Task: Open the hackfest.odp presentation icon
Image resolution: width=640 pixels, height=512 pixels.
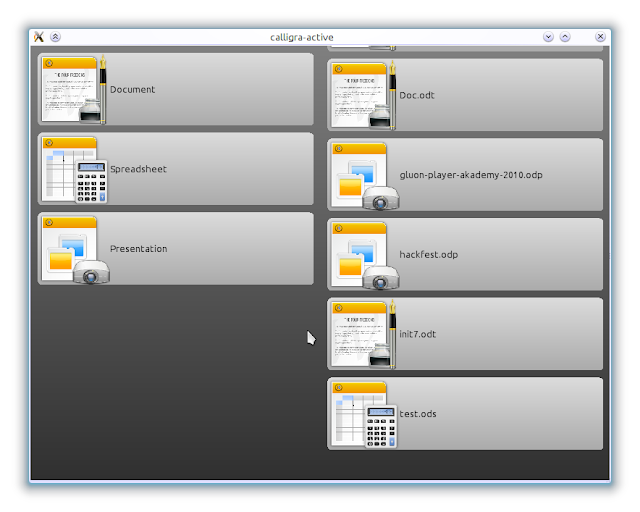Action: (x=365, y=256)
